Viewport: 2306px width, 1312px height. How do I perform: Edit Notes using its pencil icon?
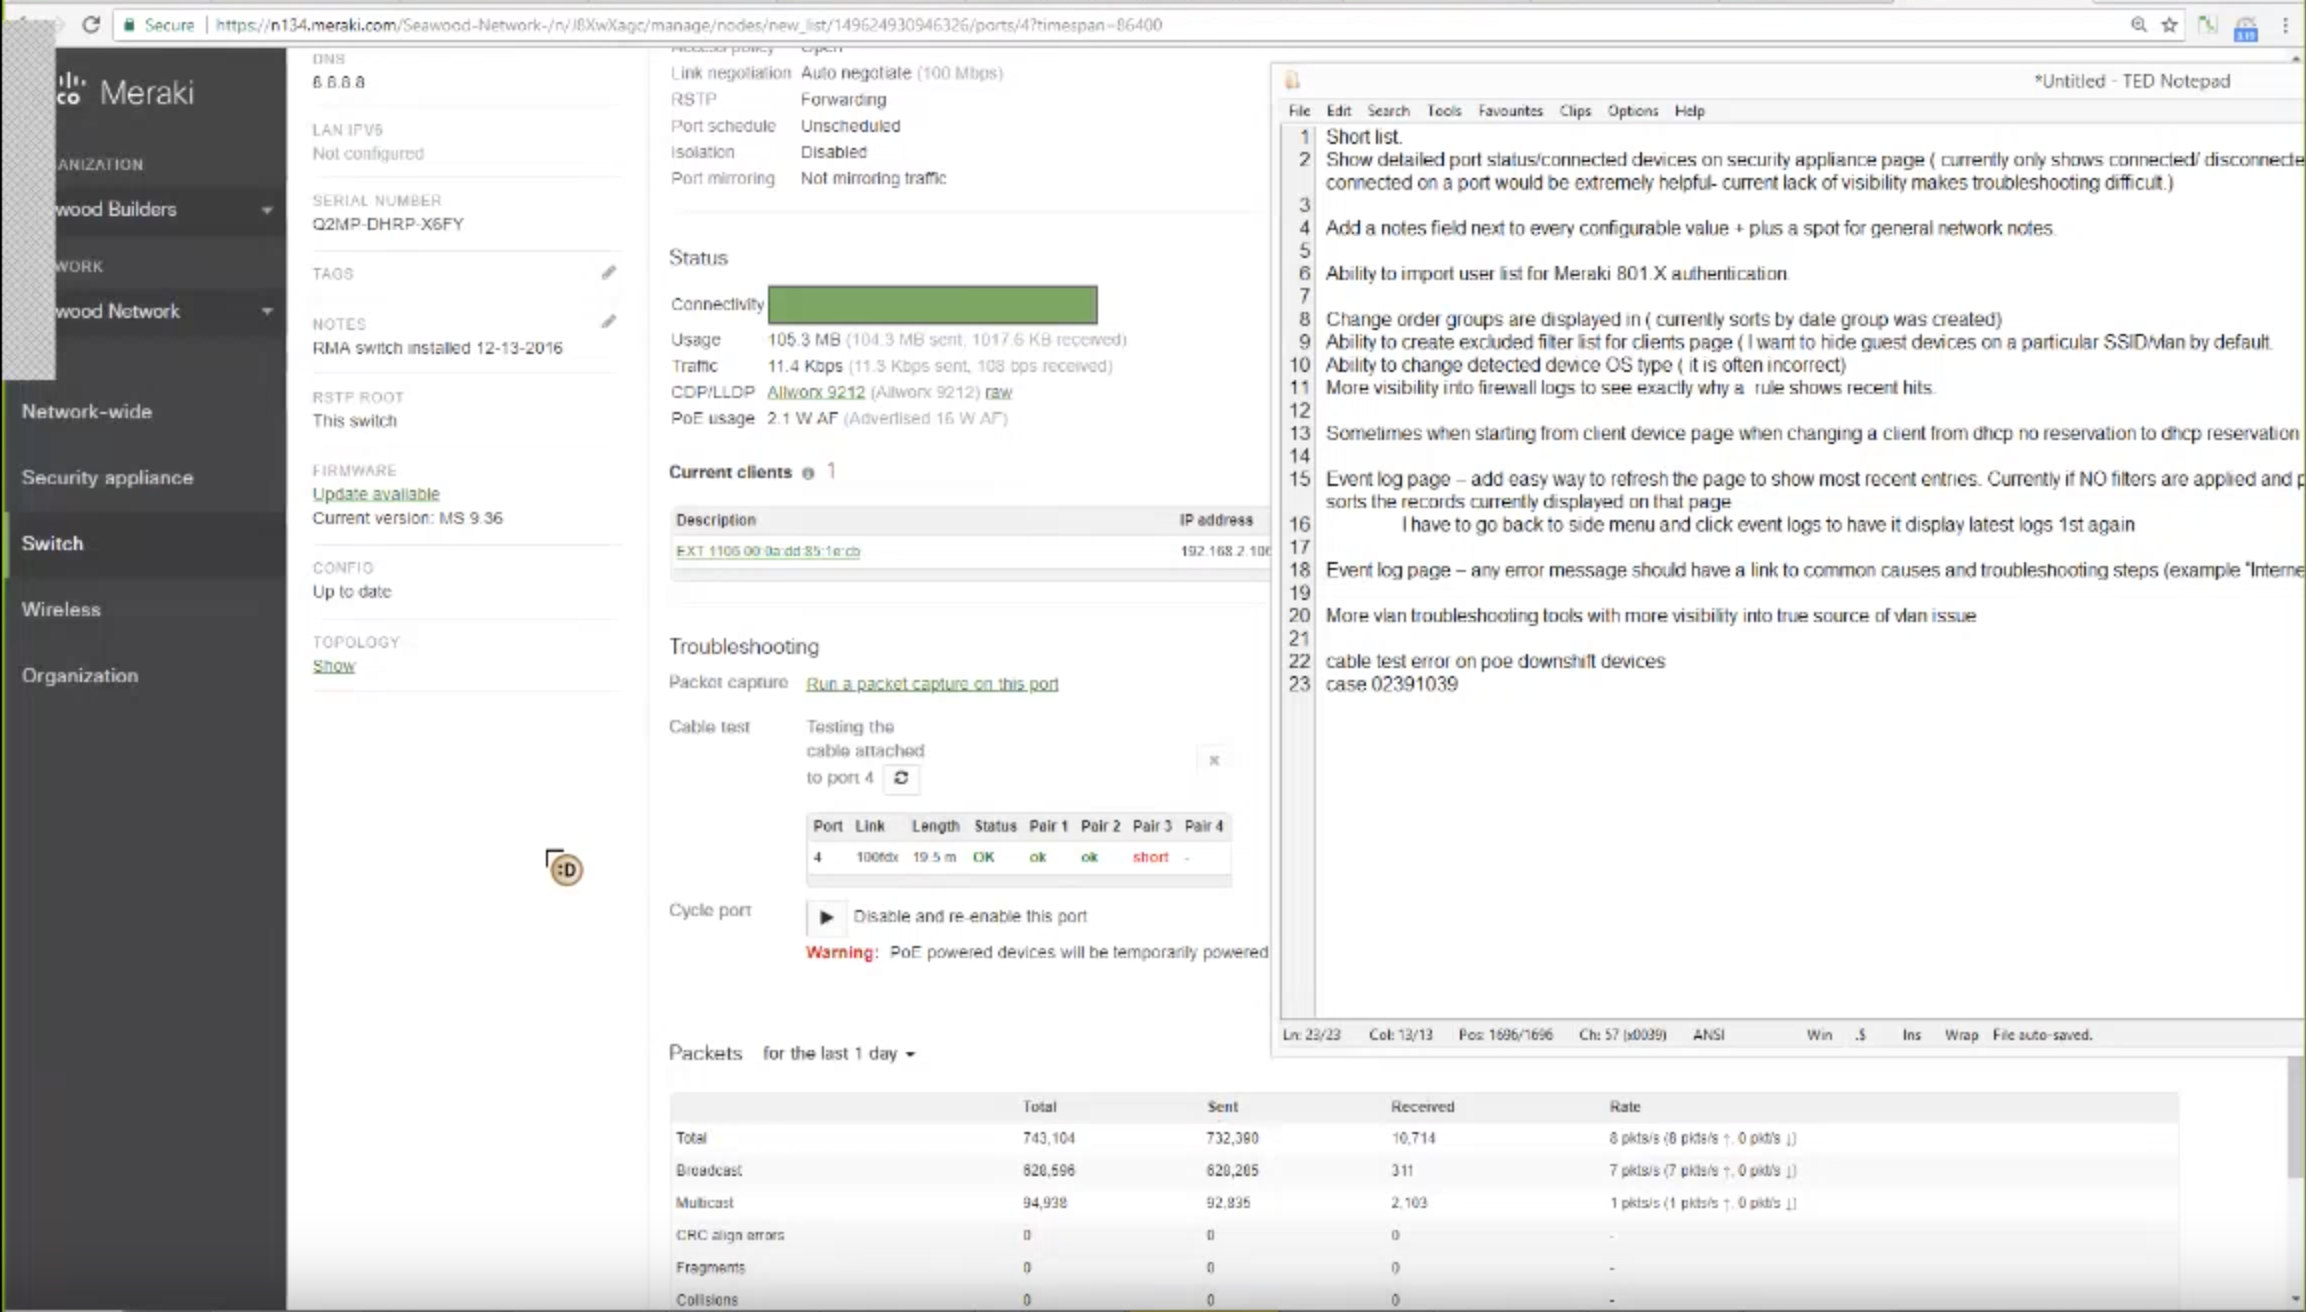[x=610, y=320]
